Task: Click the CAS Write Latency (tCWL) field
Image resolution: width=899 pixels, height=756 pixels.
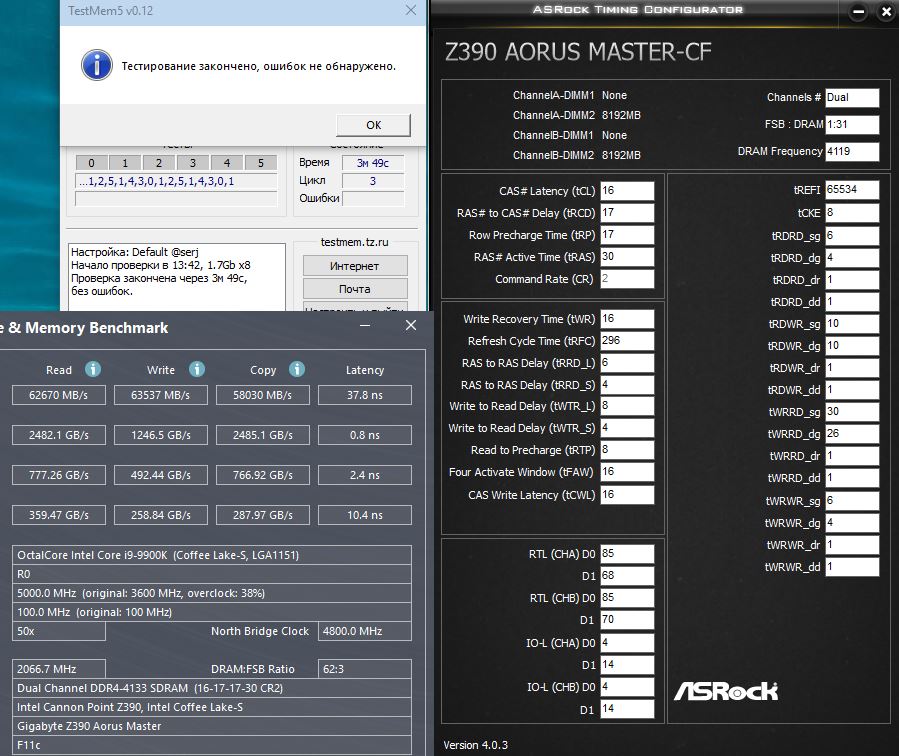Action: click(627, 495)
